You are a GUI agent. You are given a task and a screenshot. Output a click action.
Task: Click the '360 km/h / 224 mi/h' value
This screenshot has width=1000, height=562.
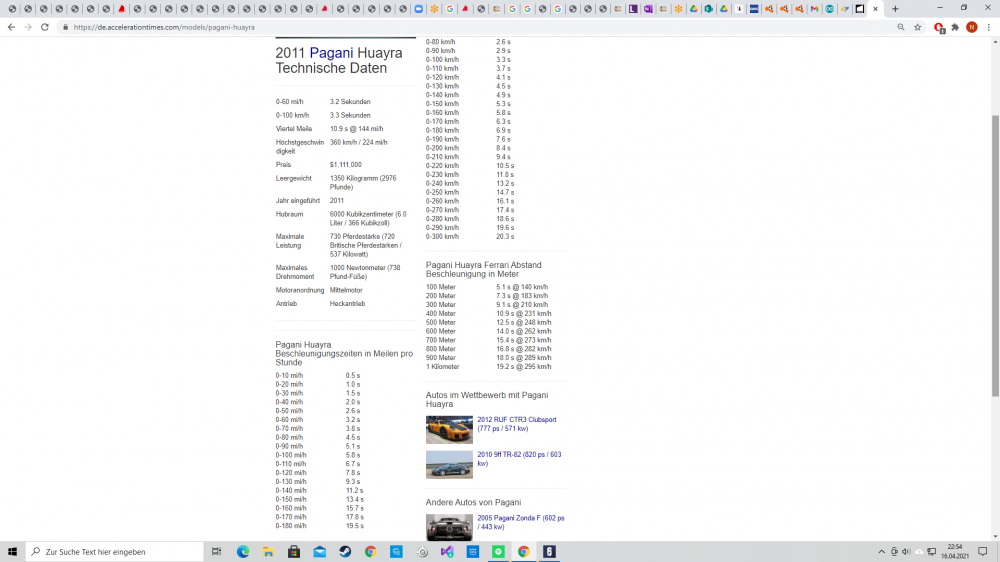(x=358, y=143)
